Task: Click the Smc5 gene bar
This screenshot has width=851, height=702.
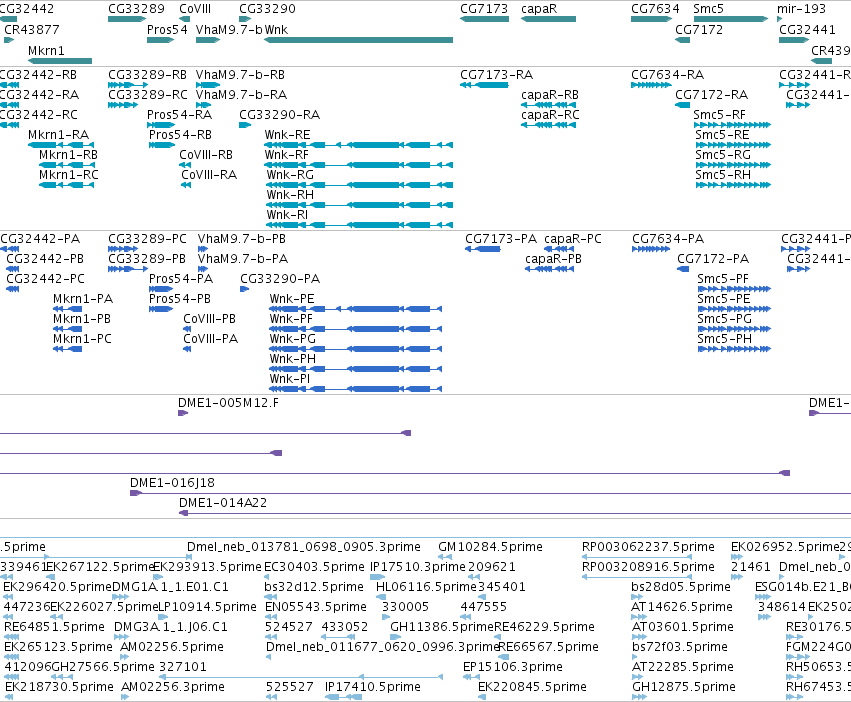Action: click(x=731, y=19)
